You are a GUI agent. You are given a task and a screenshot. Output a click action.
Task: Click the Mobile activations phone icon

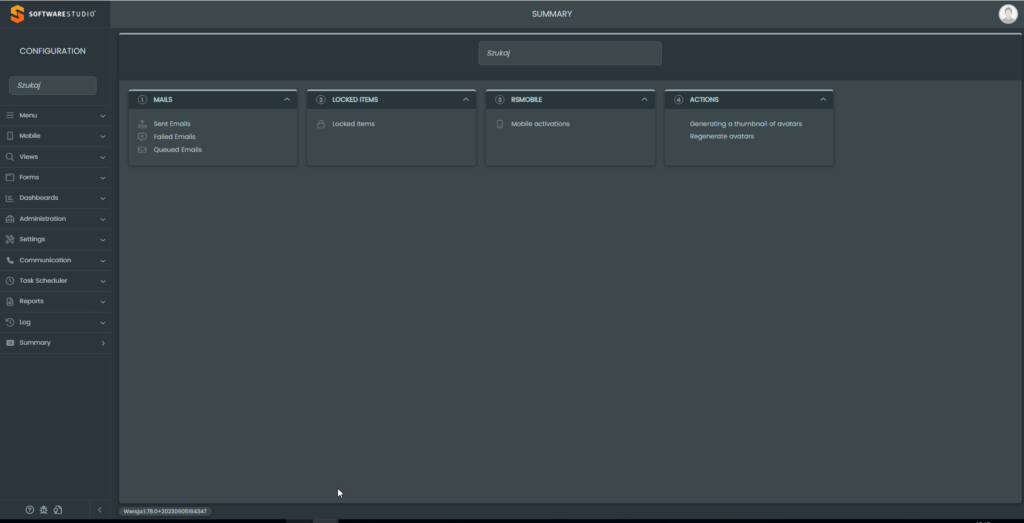click(500, 124)
